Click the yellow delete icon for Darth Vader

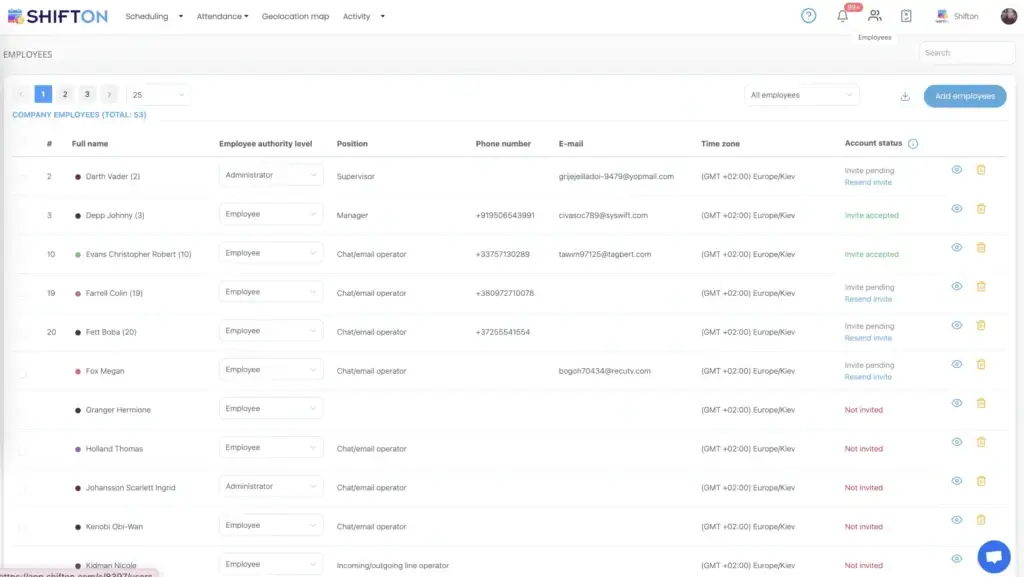(x=981, y=170)
